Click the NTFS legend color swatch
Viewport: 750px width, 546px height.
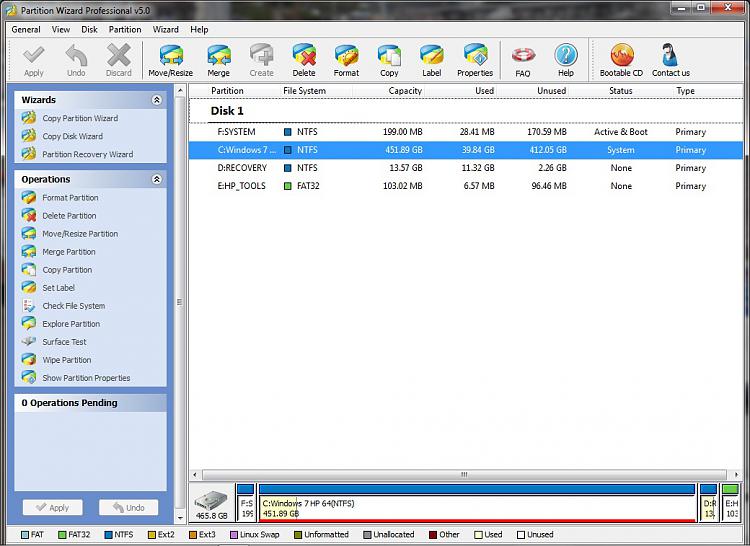coord(108,535)
